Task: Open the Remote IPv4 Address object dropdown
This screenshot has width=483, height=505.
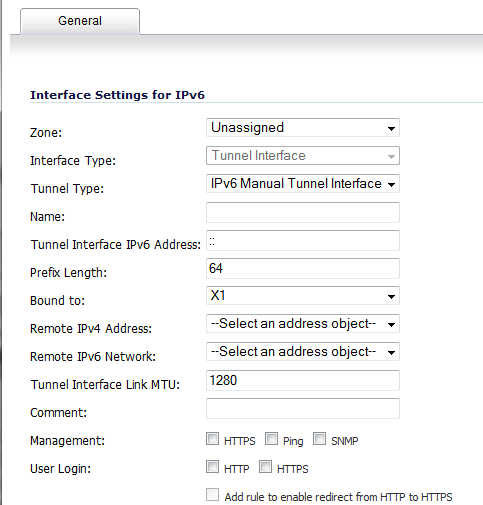Action: 303,324
